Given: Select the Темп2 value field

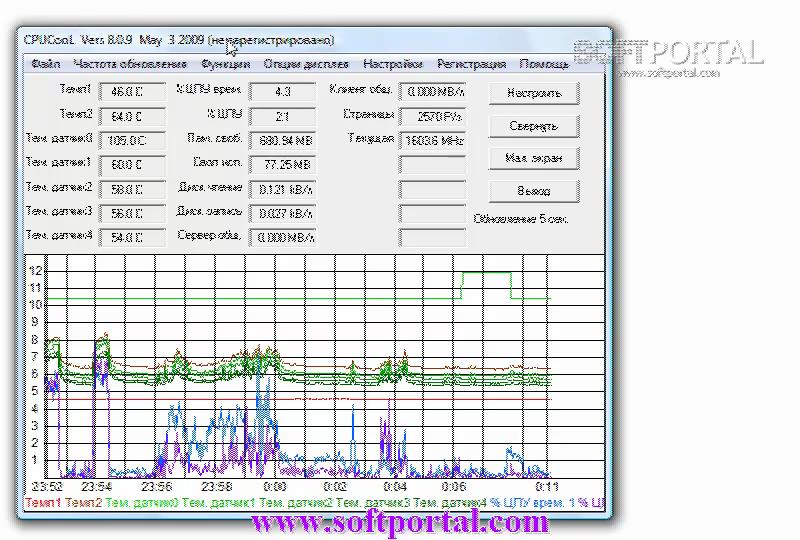Looking at the screenshot, I should pos(132,116).
